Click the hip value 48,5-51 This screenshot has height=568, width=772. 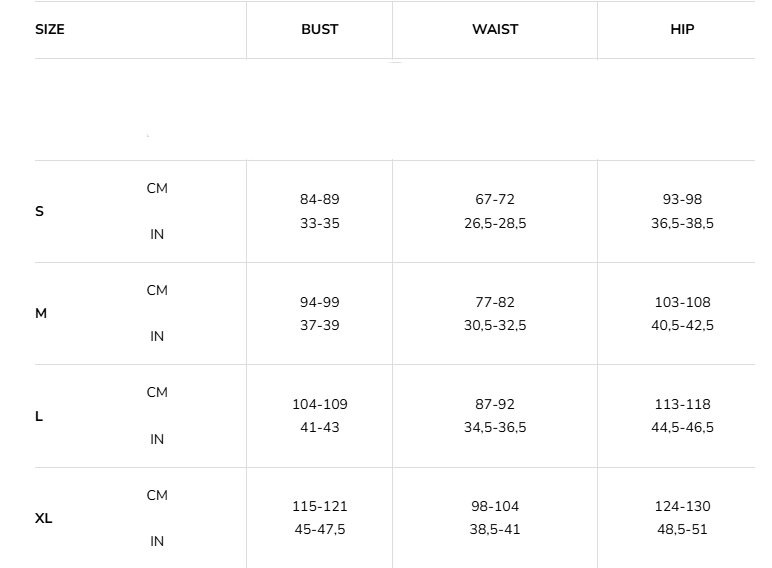pyautogui.click(x=682, y=530)
